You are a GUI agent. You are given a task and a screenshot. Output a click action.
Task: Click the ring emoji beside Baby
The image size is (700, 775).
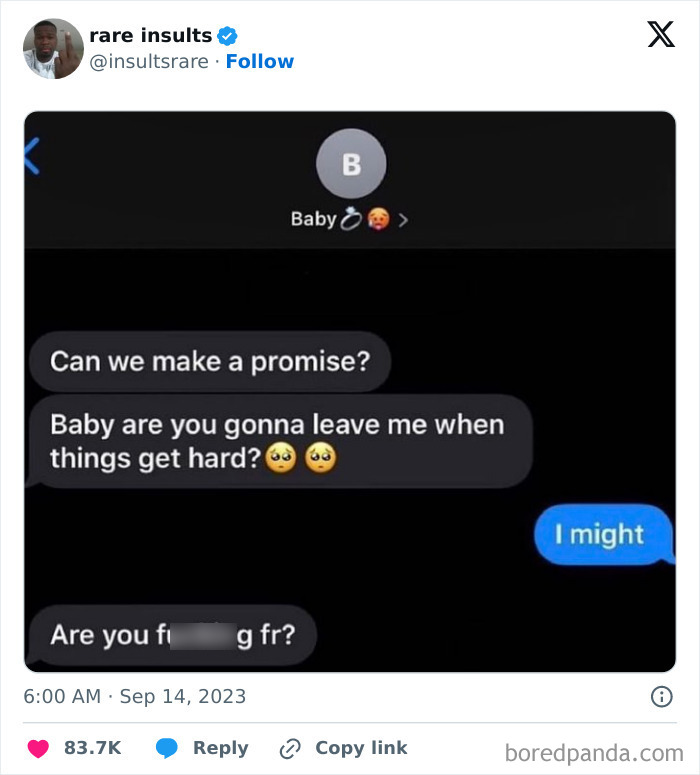coord(351,219)
